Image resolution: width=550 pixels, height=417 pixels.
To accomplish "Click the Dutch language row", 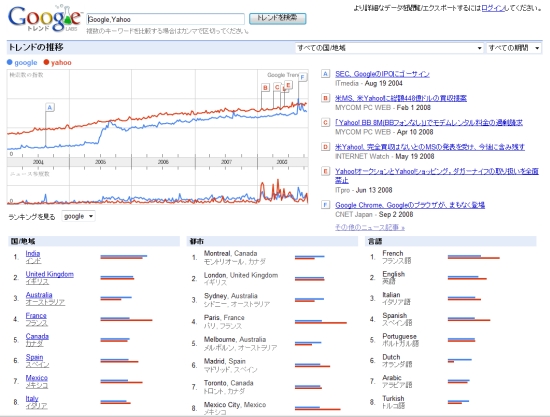I will coord(450,360).
